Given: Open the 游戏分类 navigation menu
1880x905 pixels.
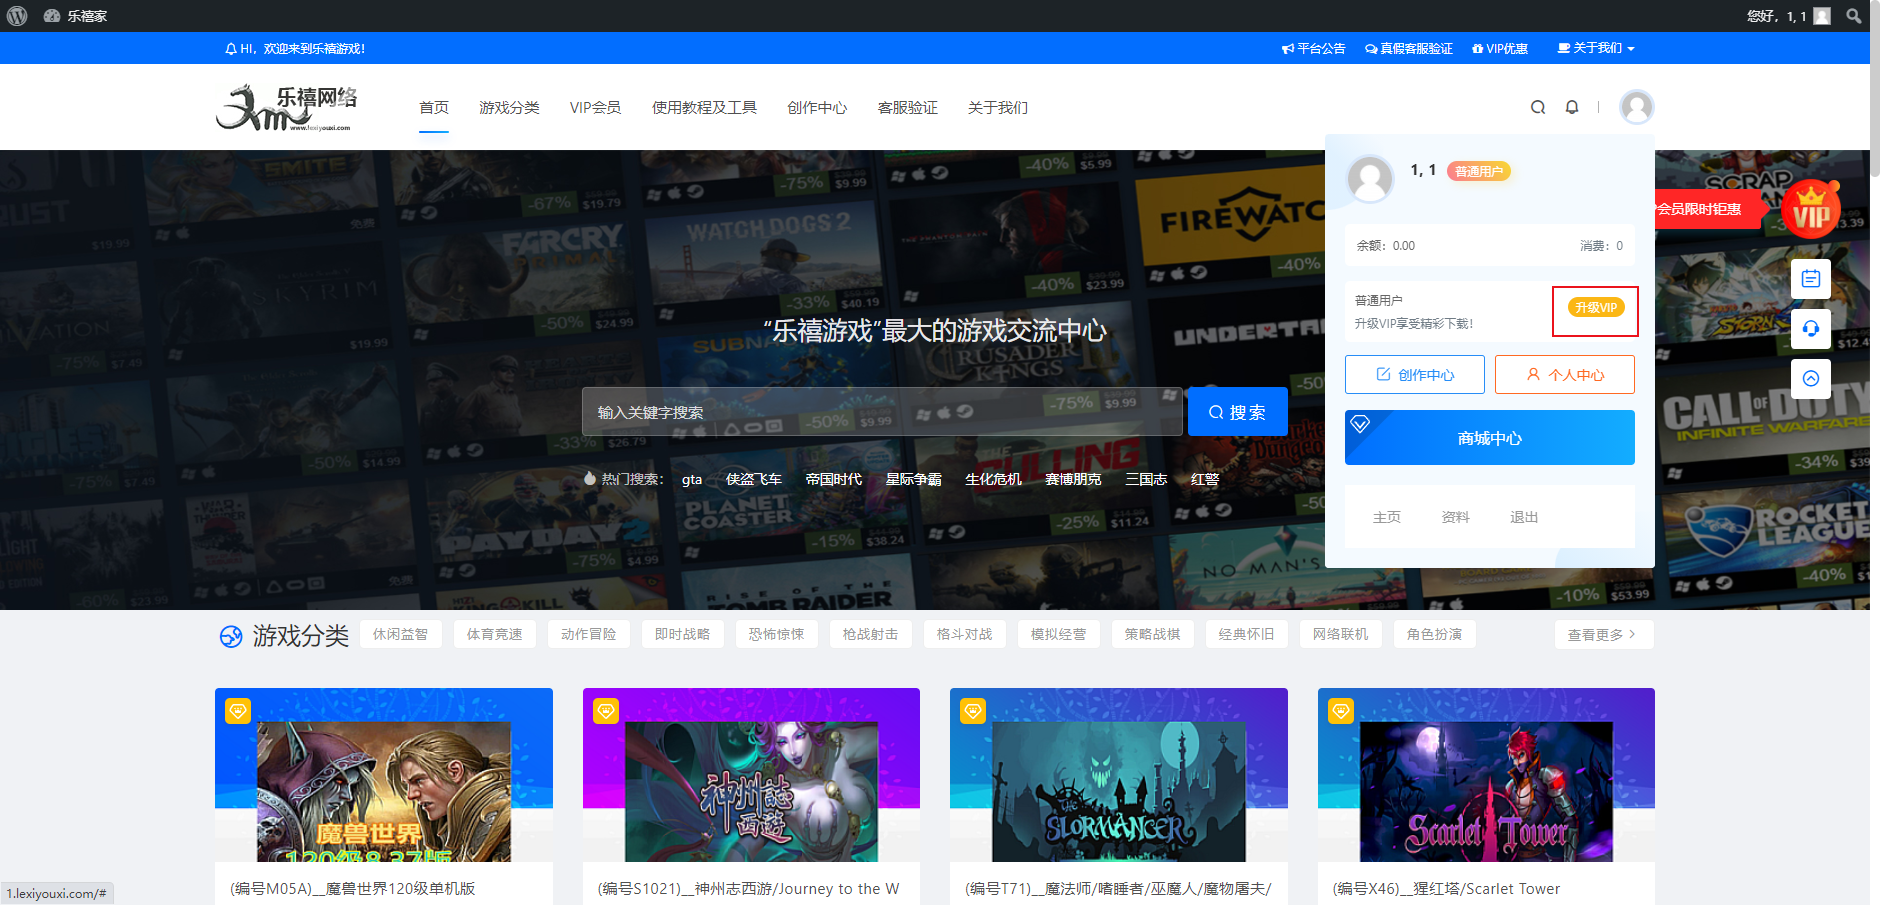Looking at the screenshot, I should [509, 107].
